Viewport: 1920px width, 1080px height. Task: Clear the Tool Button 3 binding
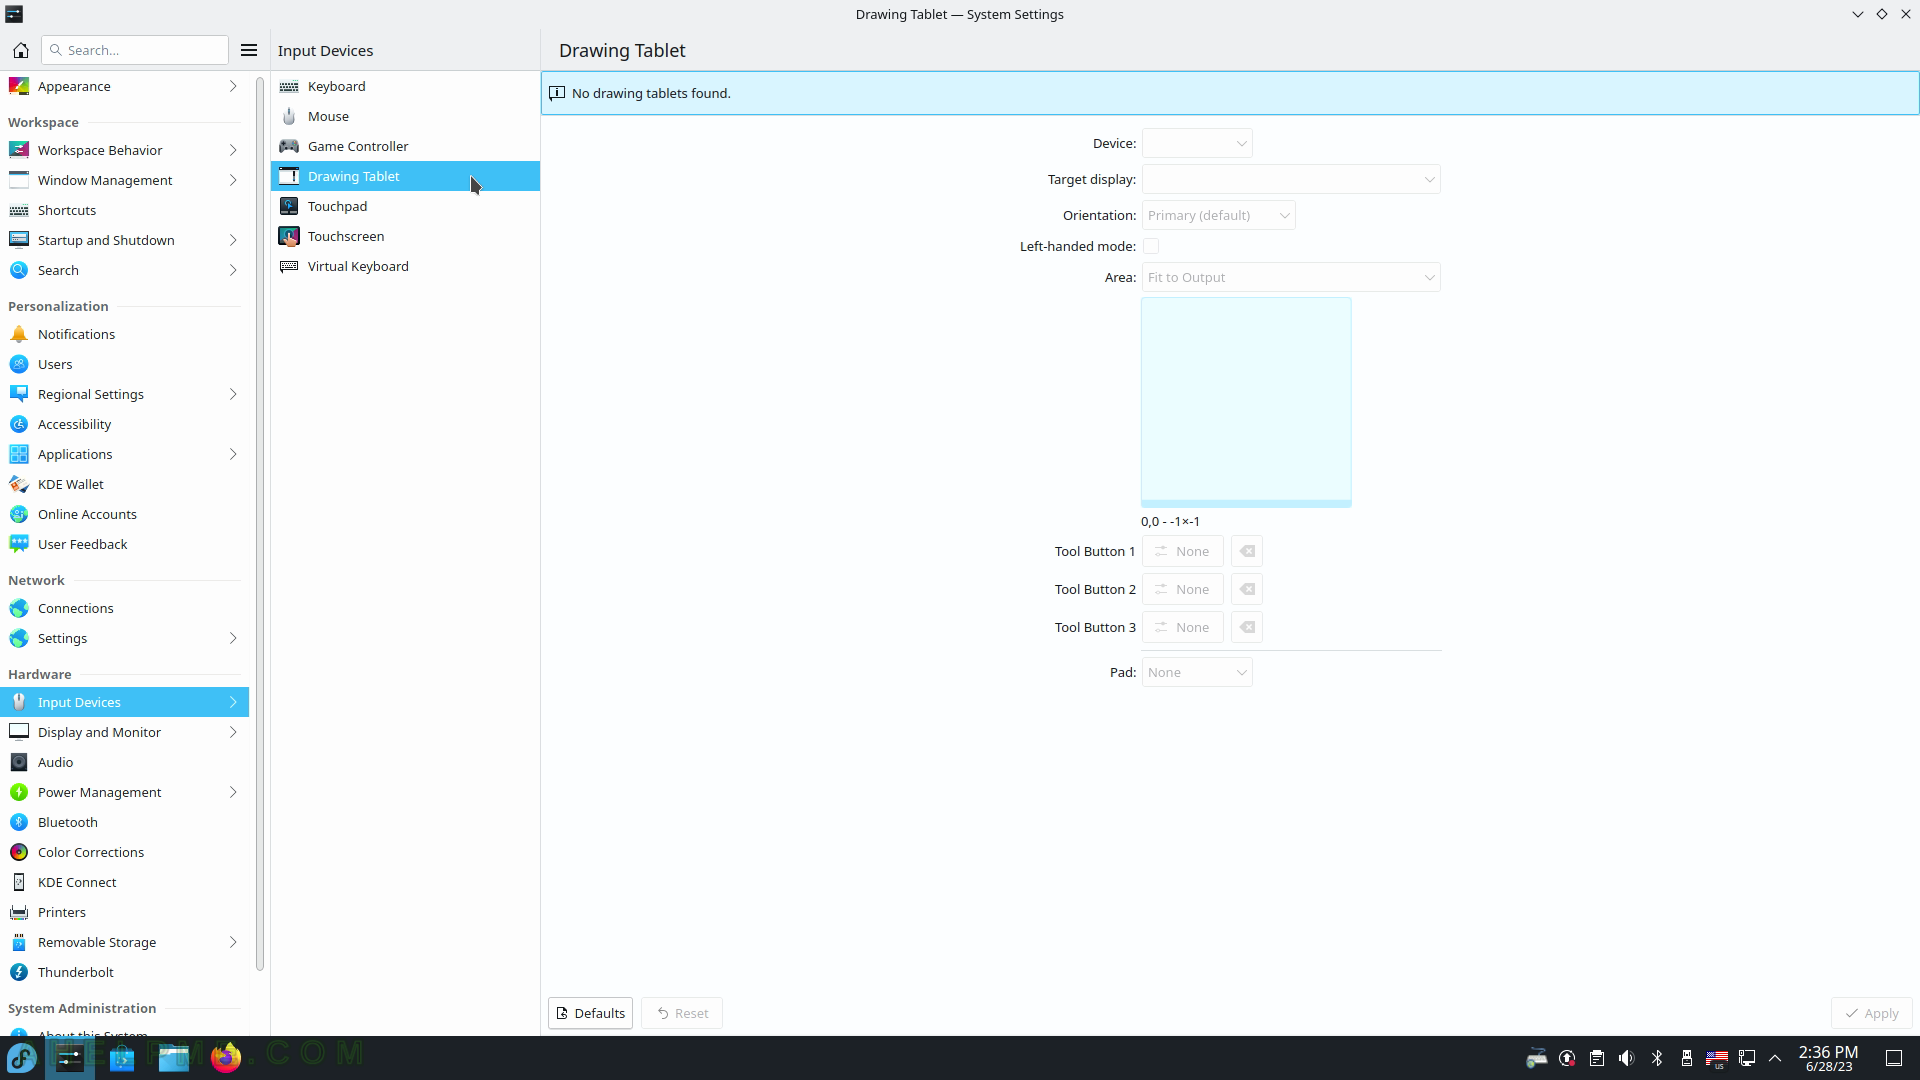pos(1247,627)
